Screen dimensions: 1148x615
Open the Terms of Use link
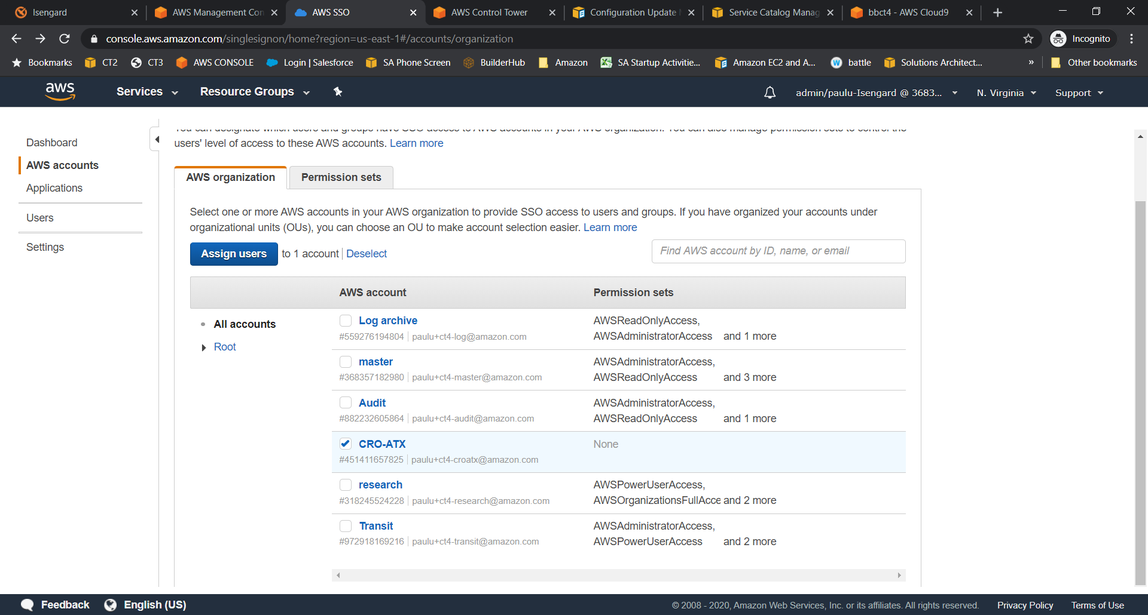click(x=1097, y=605)
